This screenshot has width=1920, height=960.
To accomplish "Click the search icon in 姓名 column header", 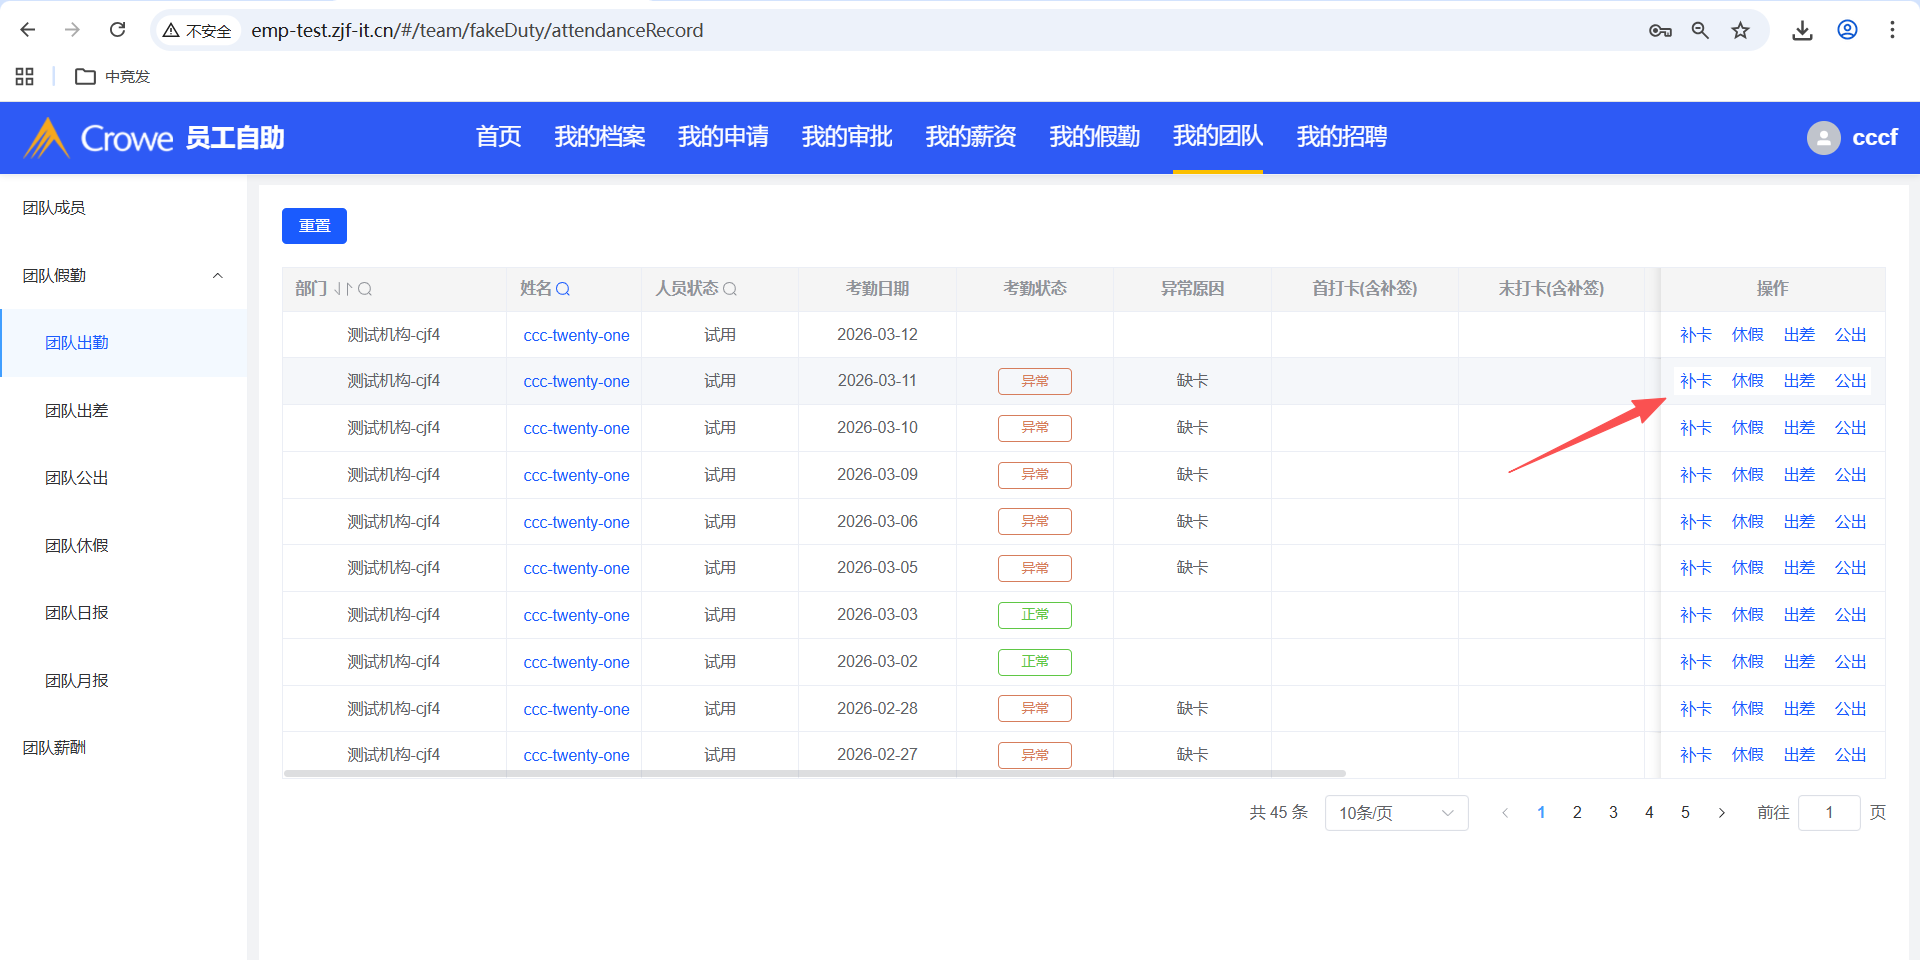I will coord(563,289).
